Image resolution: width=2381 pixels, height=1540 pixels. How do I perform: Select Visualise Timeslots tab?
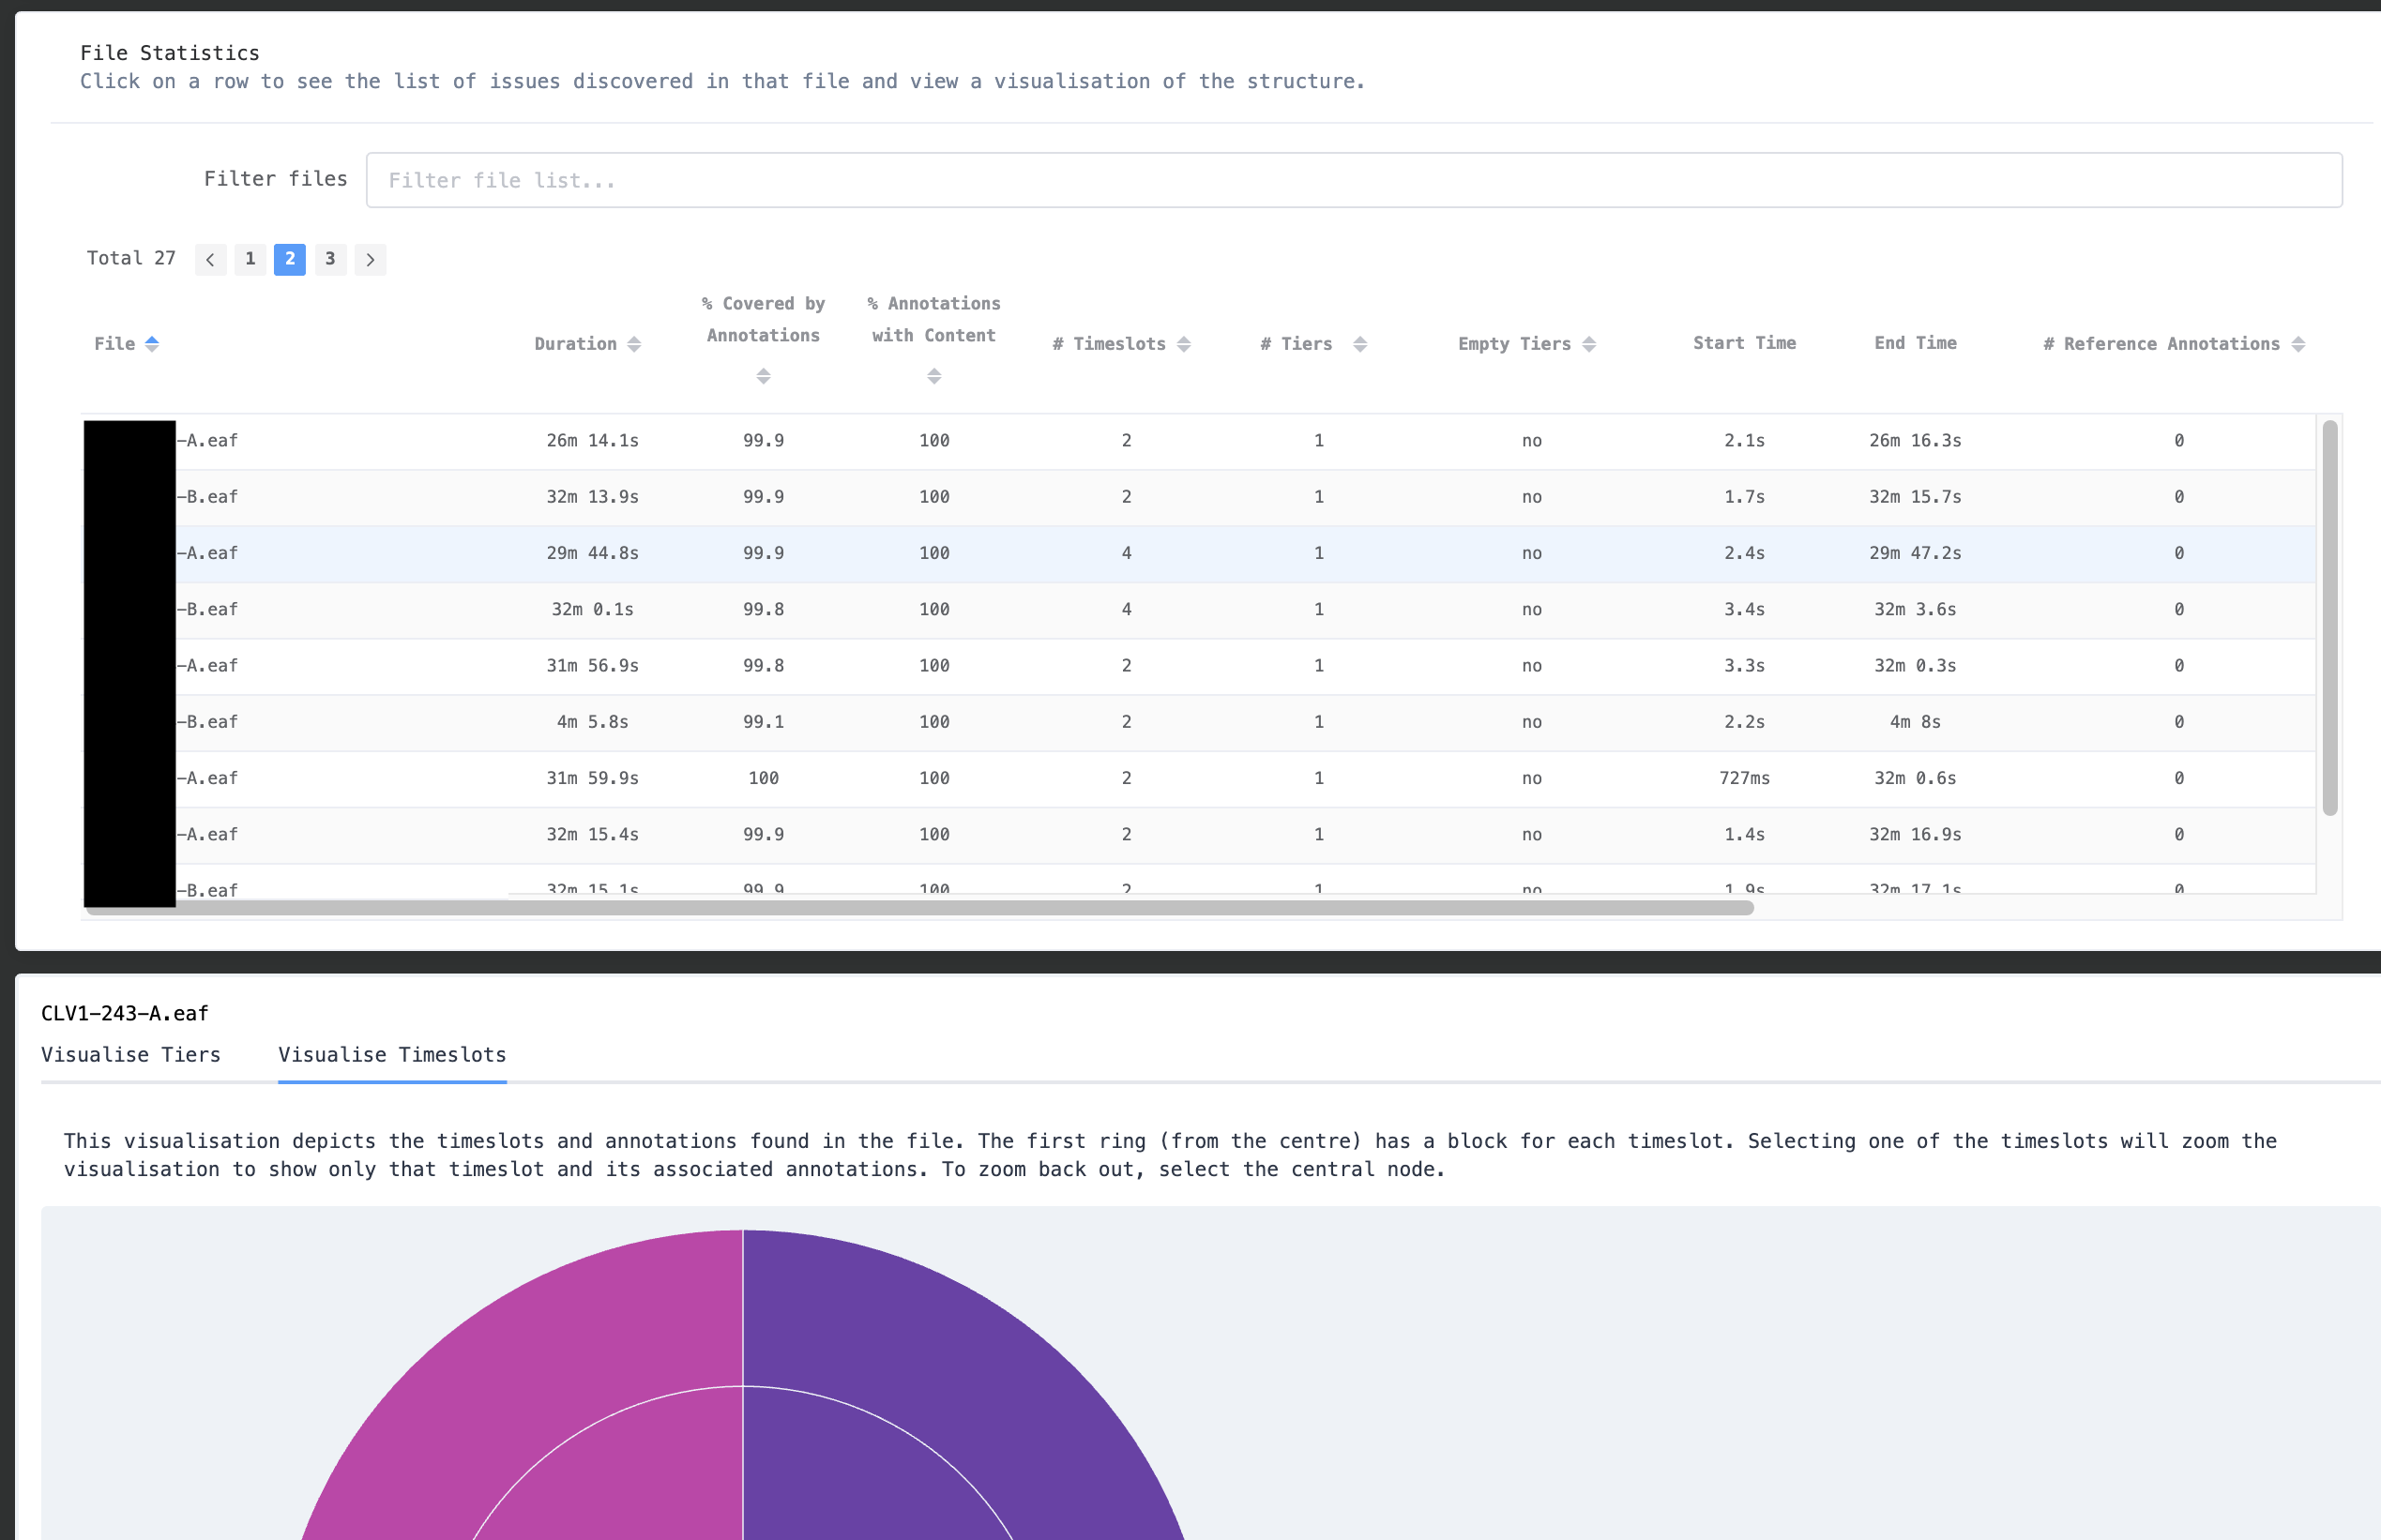pyautogui.click(x=392, y=1055)
